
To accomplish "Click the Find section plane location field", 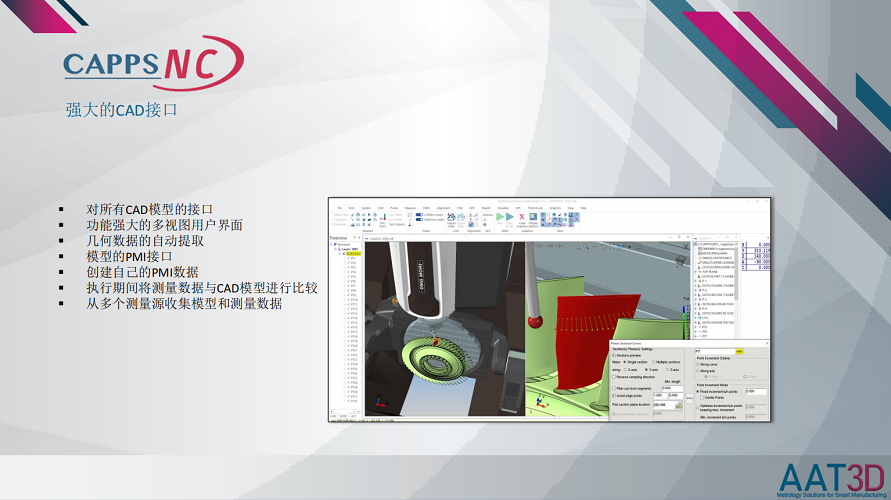I will (660, 405).
